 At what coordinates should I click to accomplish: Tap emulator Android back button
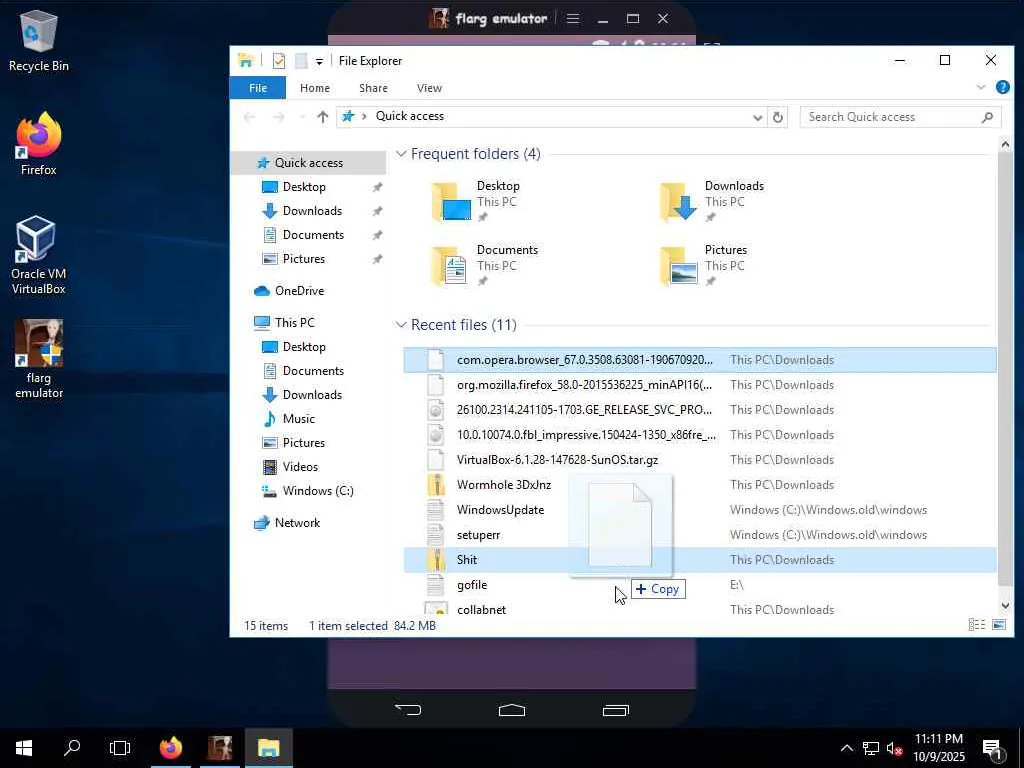pos(408,710)
